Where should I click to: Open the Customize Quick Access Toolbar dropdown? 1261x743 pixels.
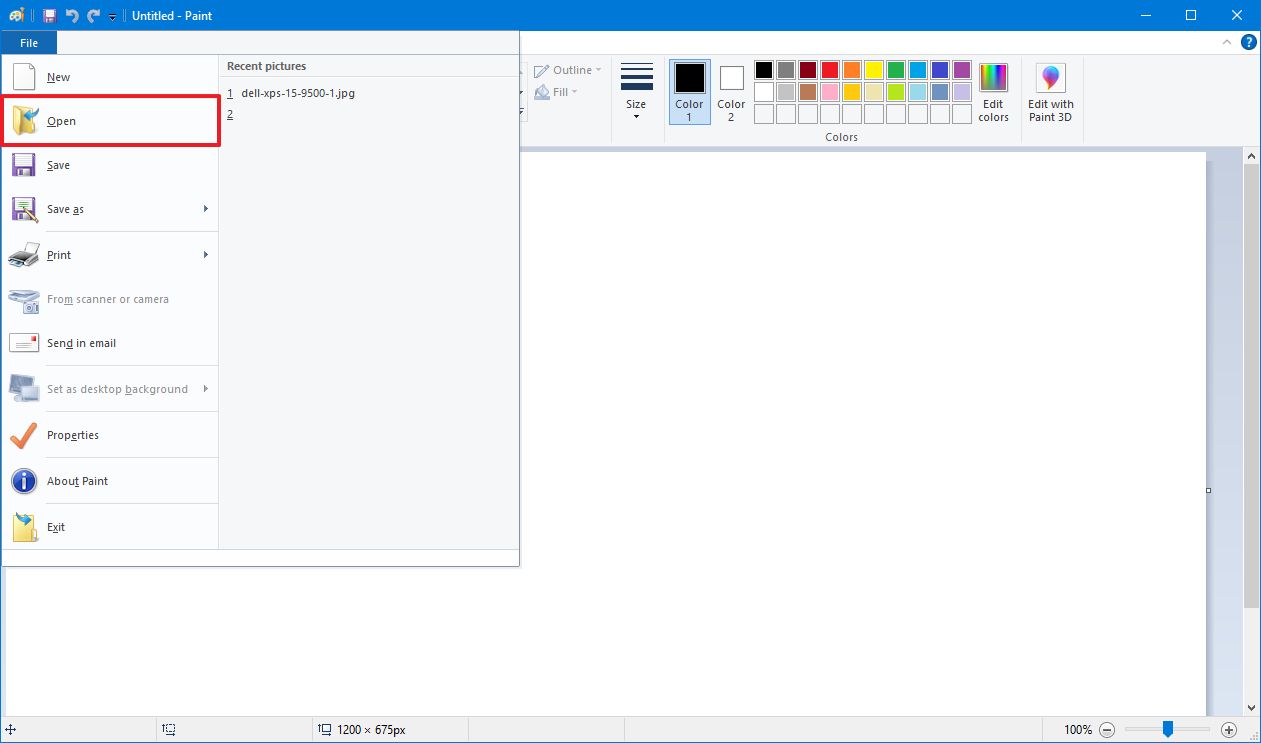tap(113, 17)
